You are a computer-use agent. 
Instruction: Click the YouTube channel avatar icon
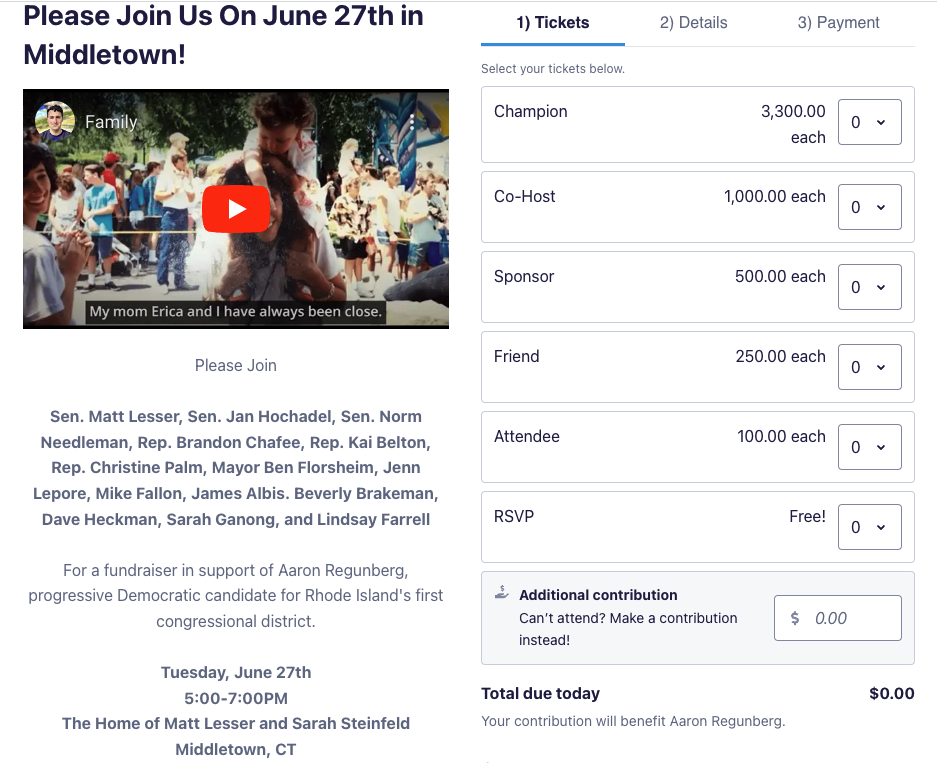[55, 122]
